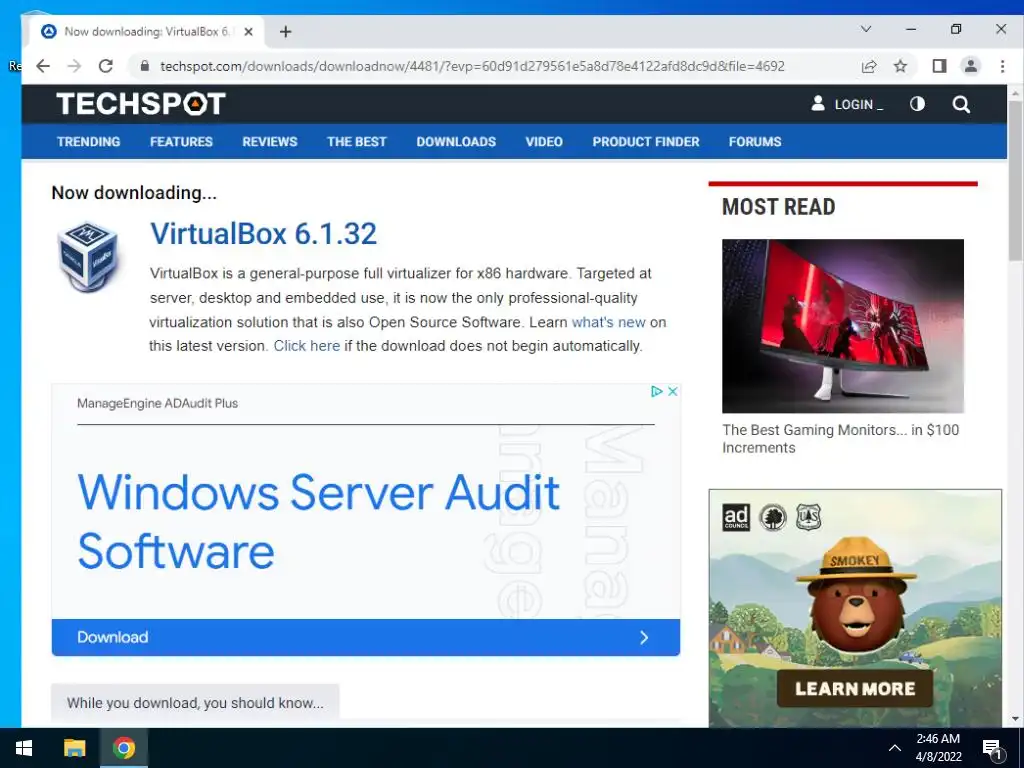Screen dimensions: 1024x768
Task: Open the LOGIN dropdown
Action: [x=858, y=104]
